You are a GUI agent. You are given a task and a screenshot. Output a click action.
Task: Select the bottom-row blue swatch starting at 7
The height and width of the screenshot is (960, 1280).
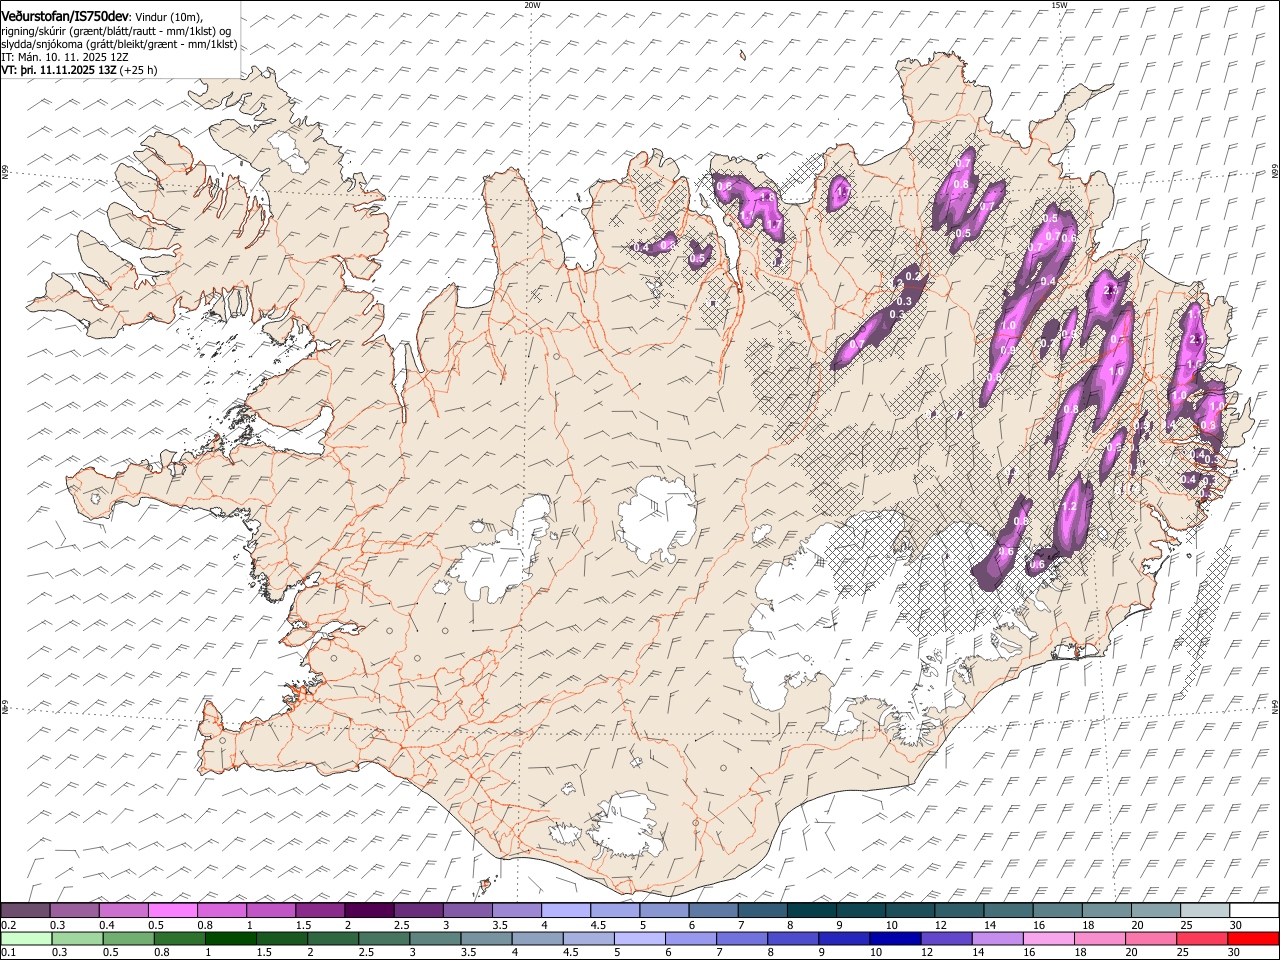[742, 938]
